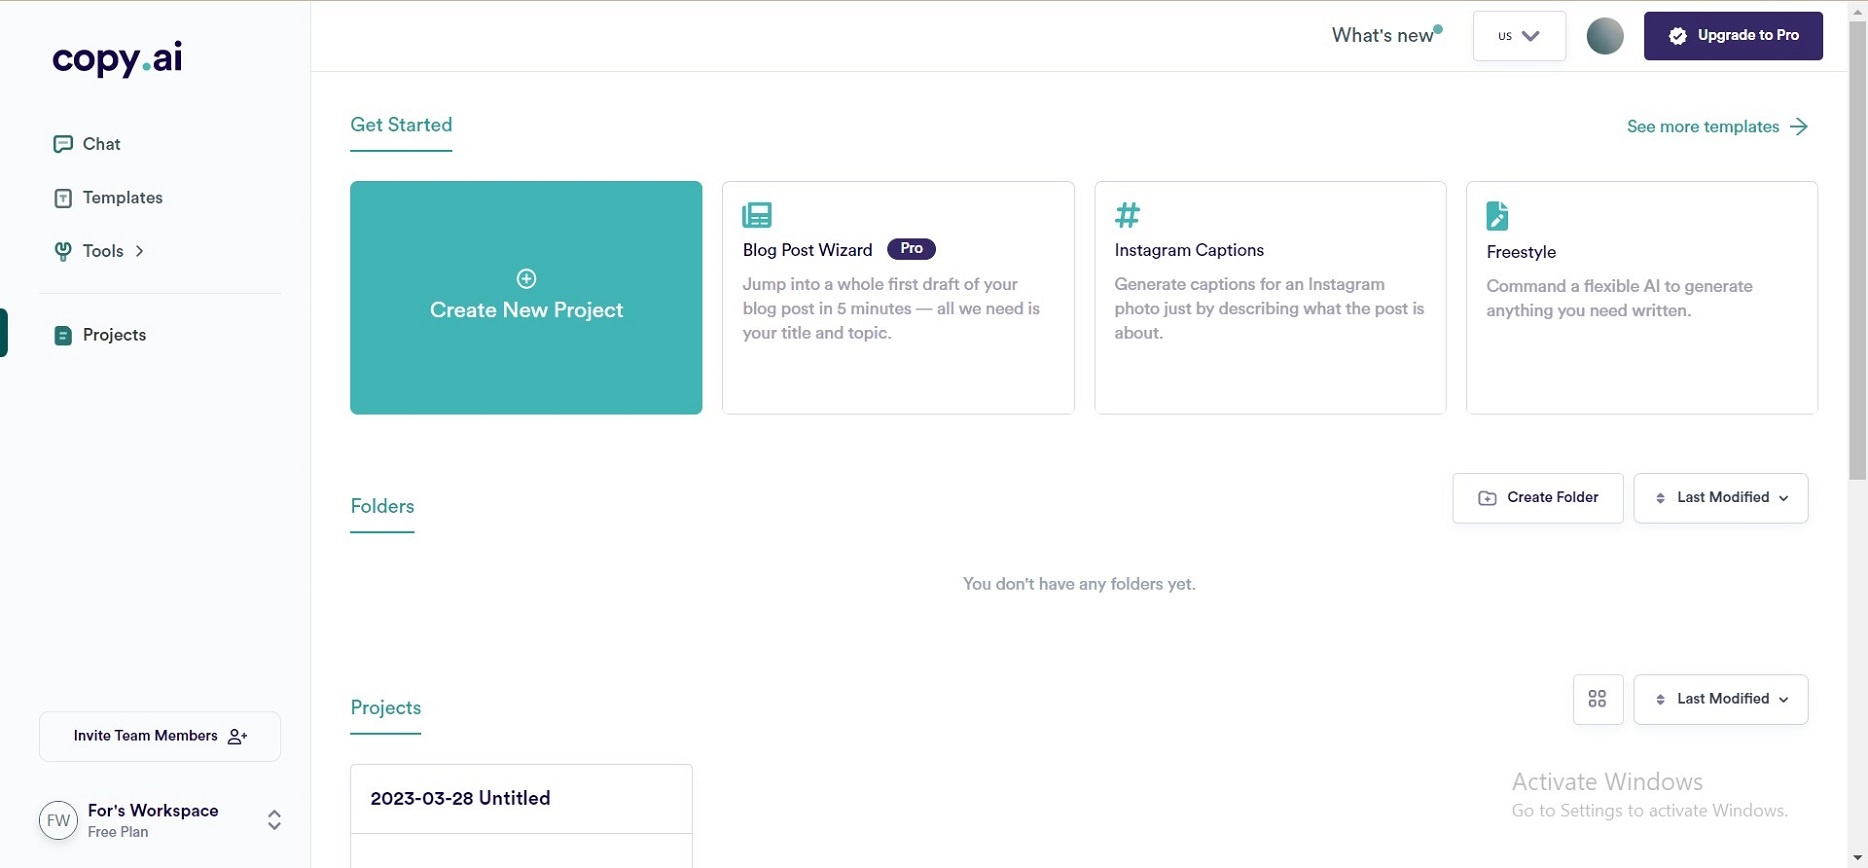Image resolution: width=1868 pixels, height=868 pixels.
Task: Click the Instagram Captions hashtag icon
Action: coord(1127,215)
